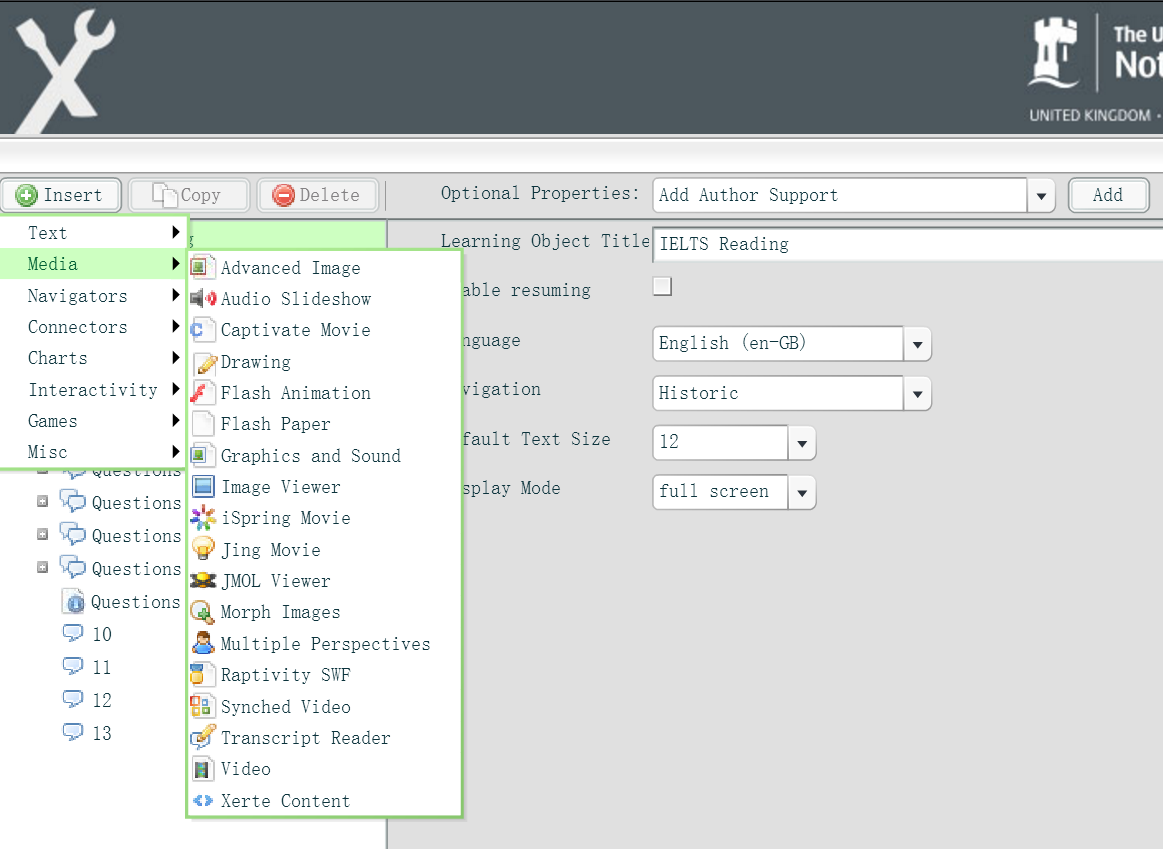This screenshot has height=849, width=1163.
Task: Select Xerte Content from Media submenu
Action: [324, 801]
